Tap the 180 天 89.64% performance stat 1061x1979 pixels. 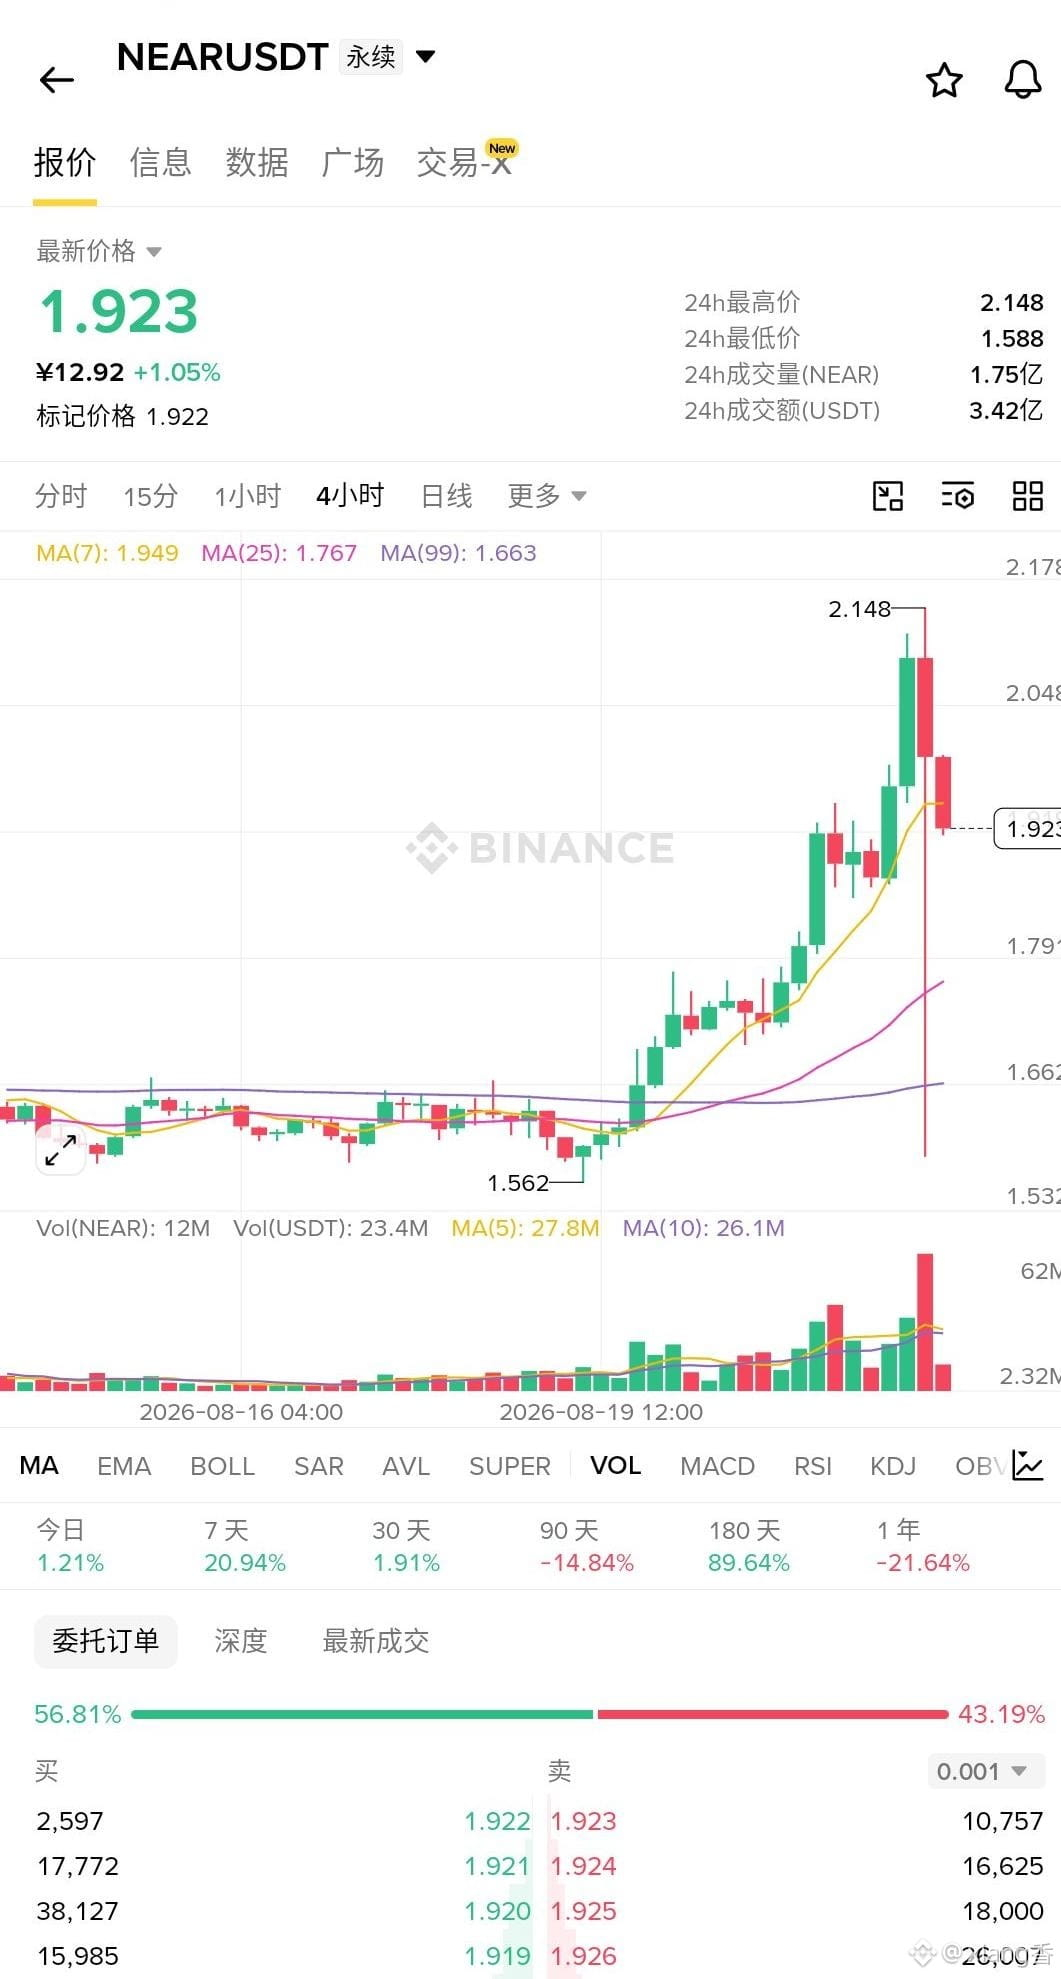(749, 1546)
